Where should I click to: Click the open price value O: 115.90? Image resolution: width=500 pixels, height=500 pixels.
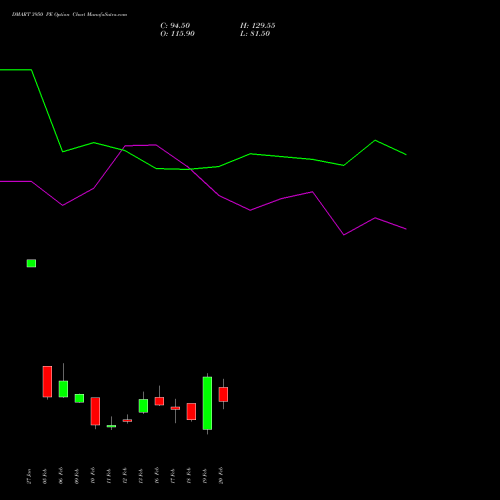click(177, 34)
